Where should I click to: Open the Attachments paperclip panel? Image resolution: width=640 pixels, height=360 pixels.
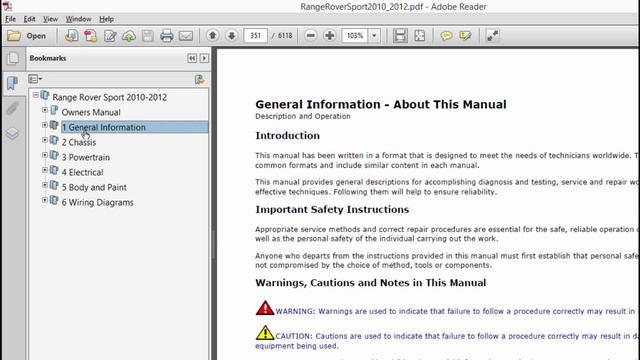(x=13, y=109)
